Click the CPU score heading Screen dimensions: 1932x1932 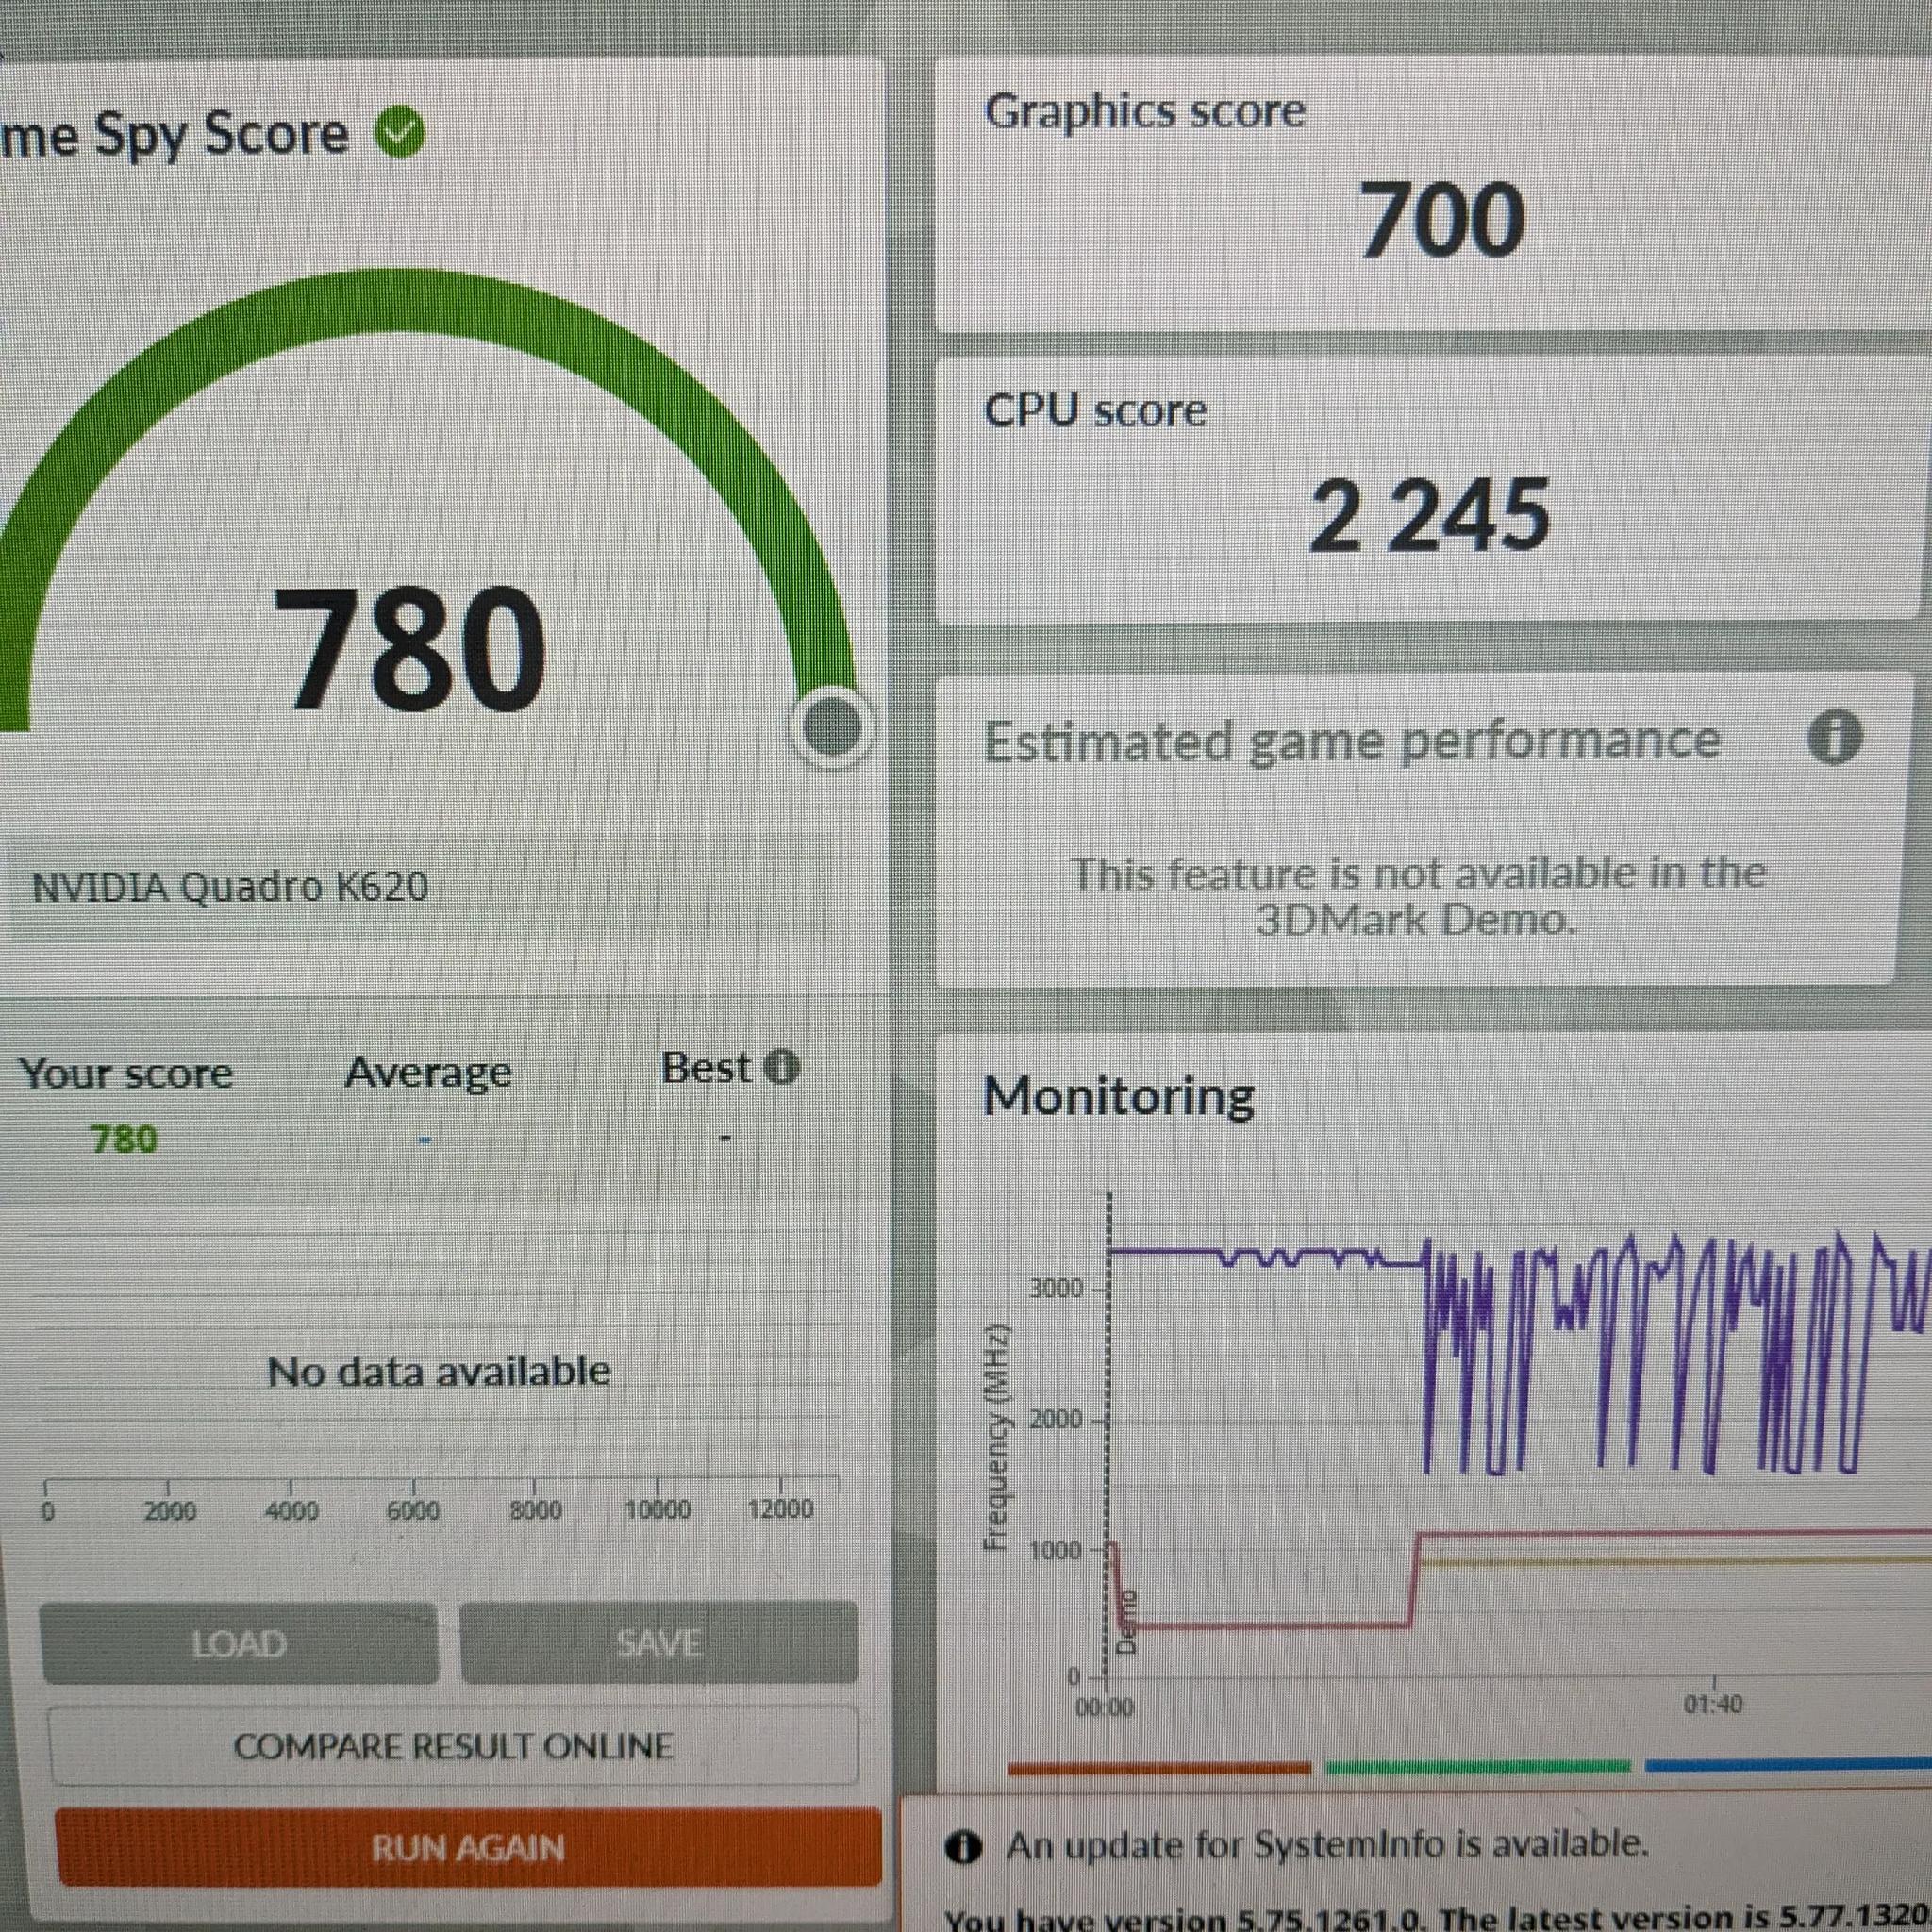coord(1096,410)
